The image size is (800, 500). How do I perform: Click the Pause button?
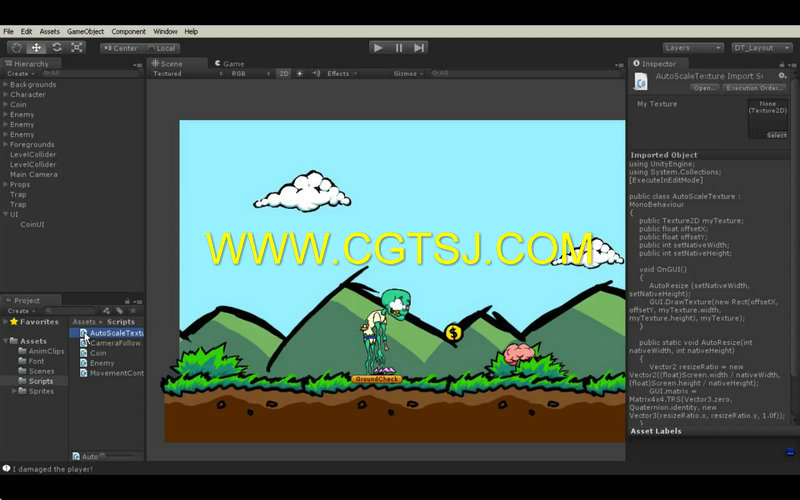398,47
